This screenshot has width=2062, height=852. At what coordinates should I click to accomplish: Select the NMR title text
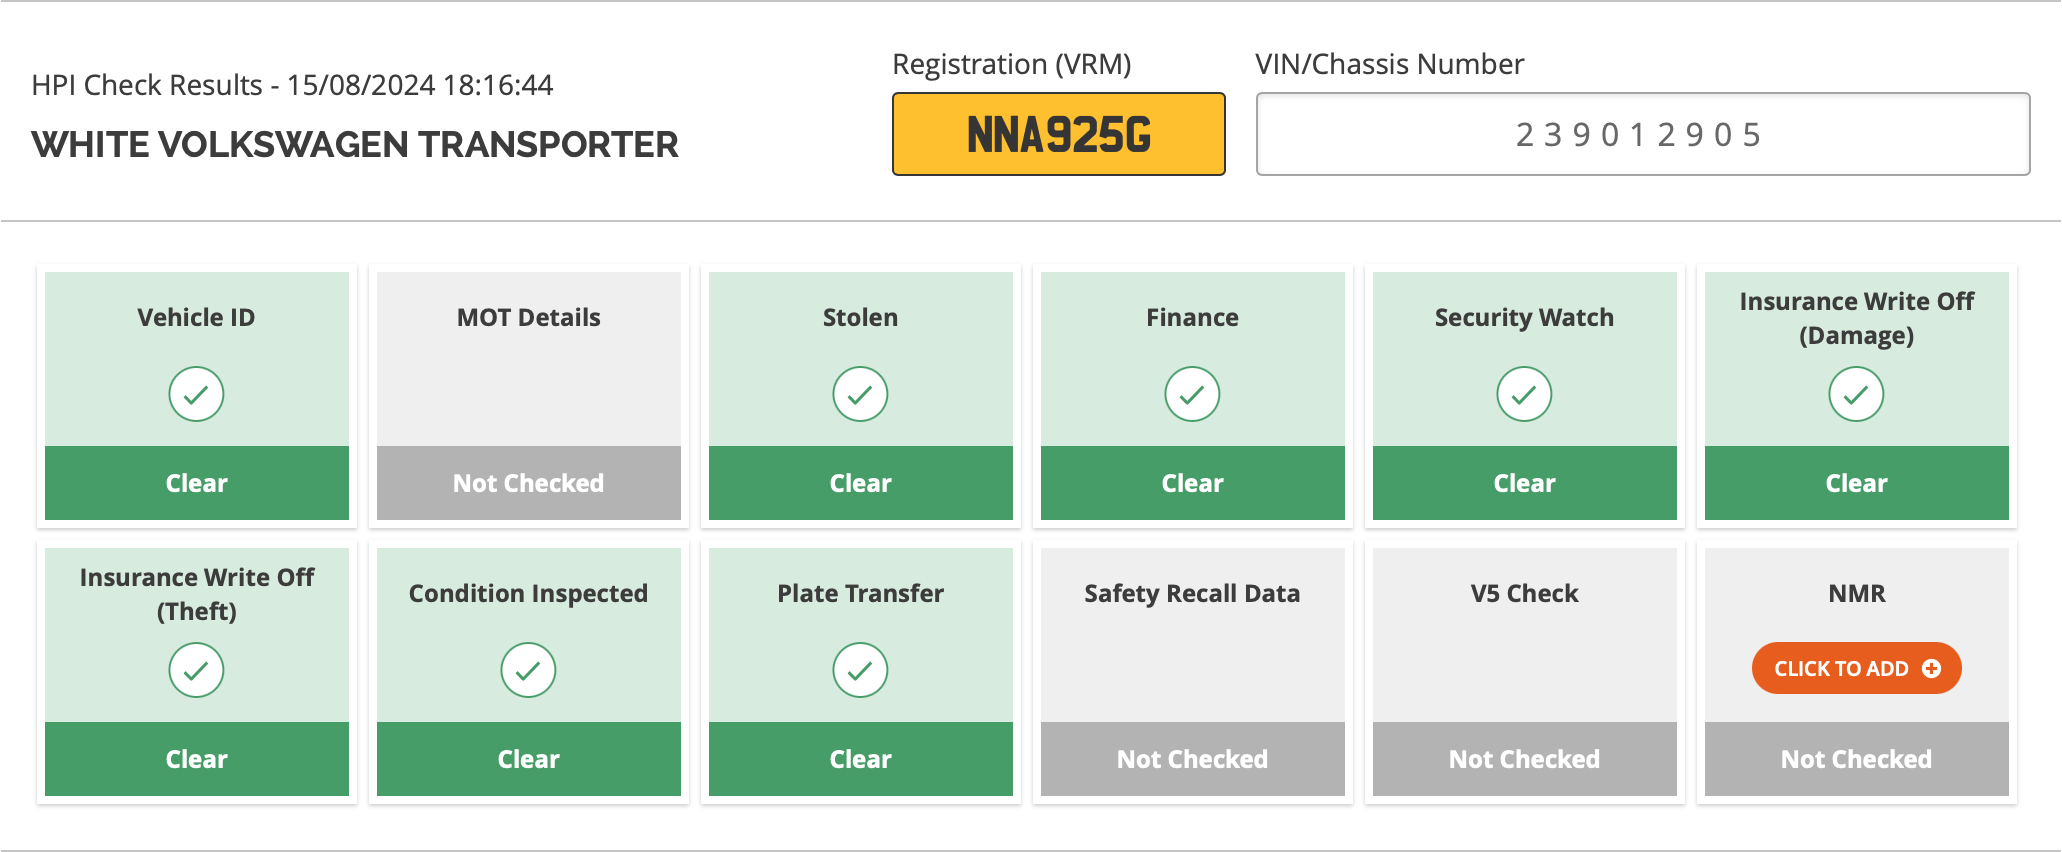tap(1857, 594)
